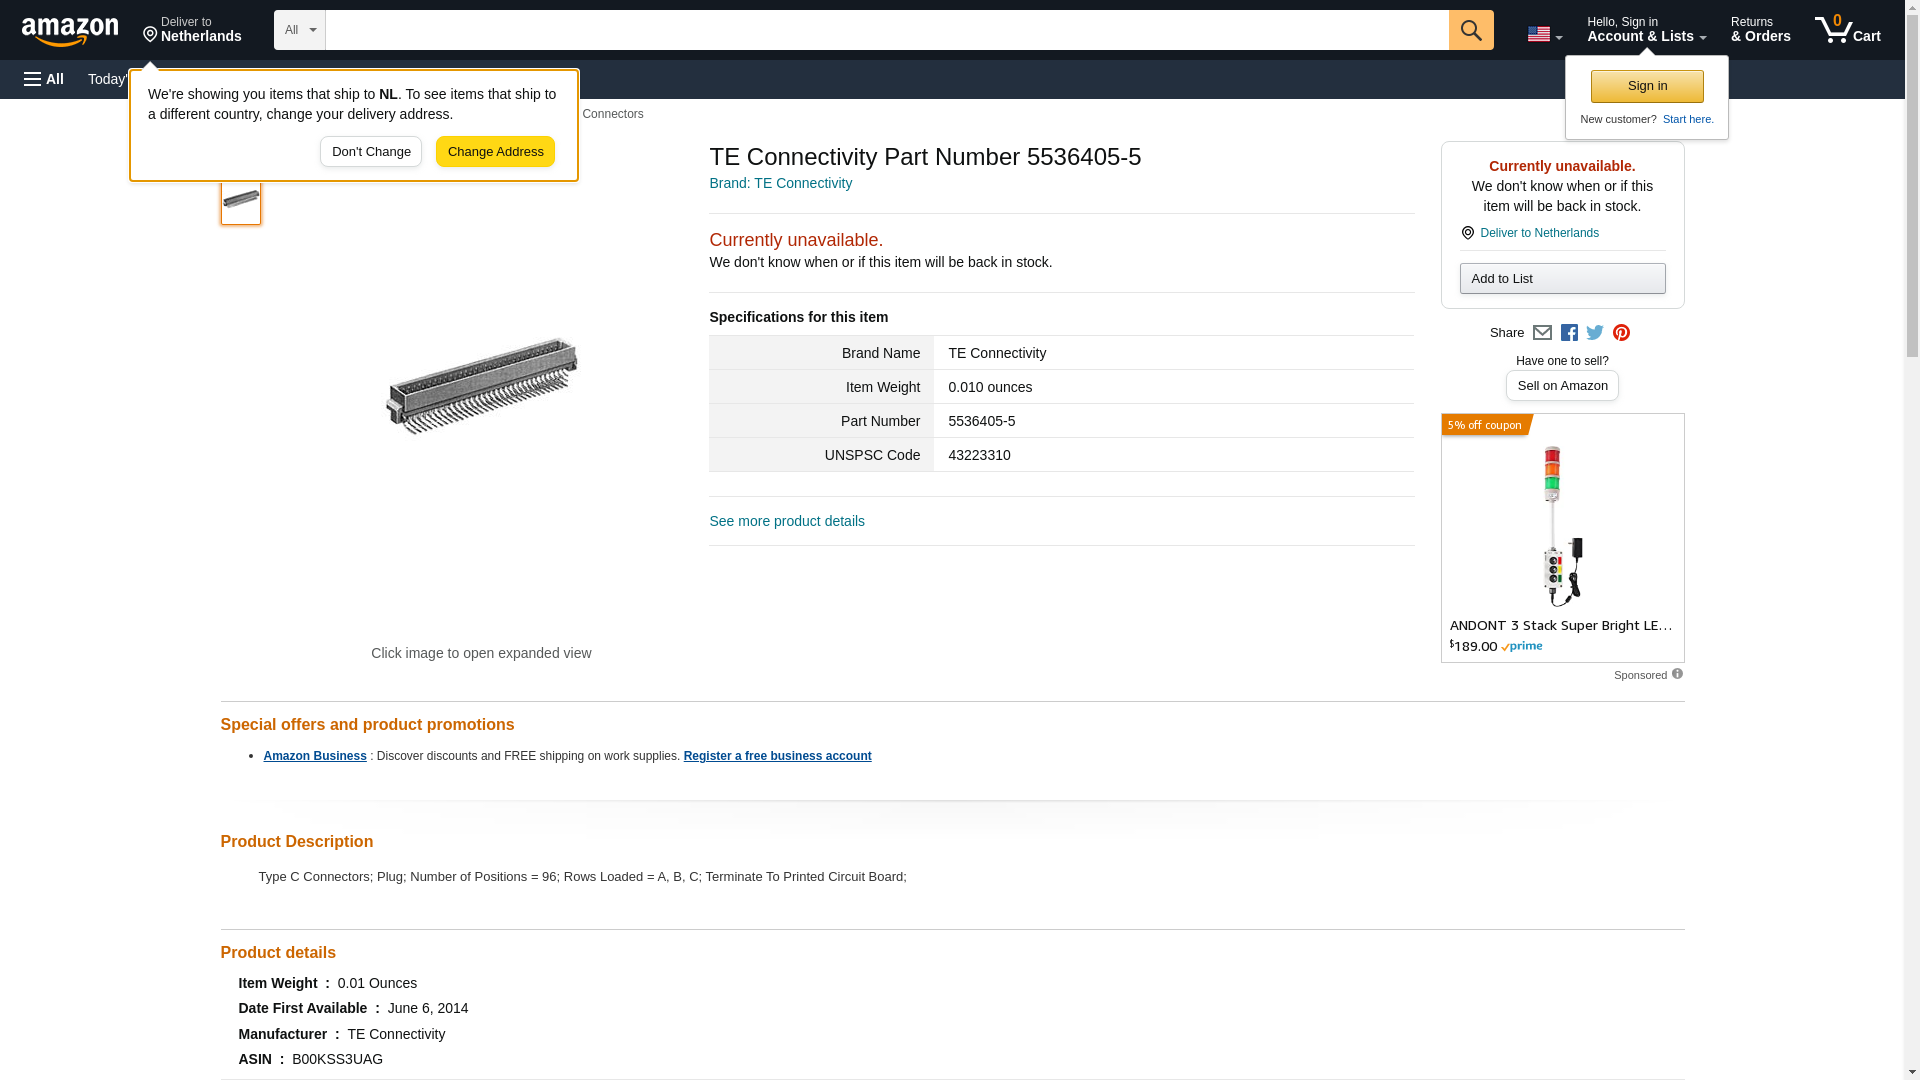Open the All hamburger menu
The image size is (1920, 1080).
[44, 79]
